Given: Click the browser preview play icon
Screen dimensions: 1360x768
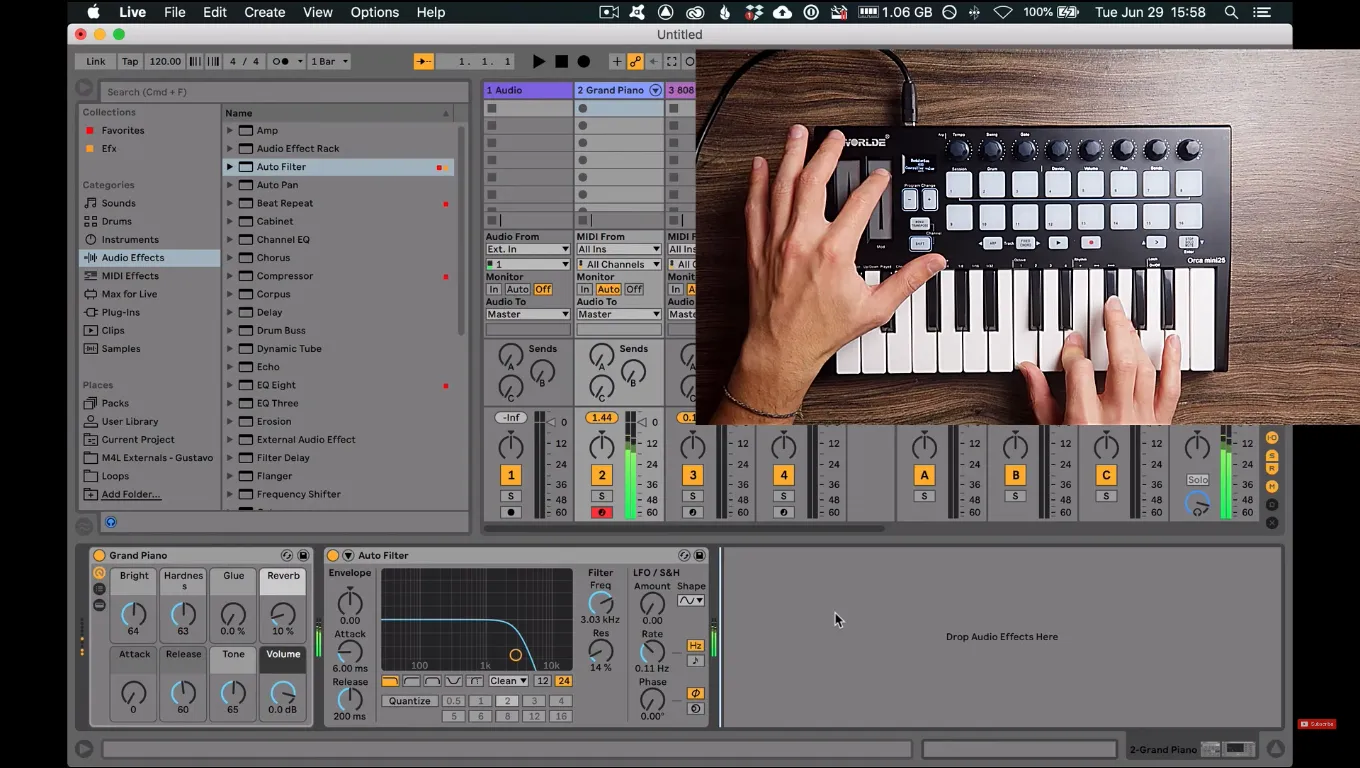Looking at the screenshot, I should [x=111, y=522].
